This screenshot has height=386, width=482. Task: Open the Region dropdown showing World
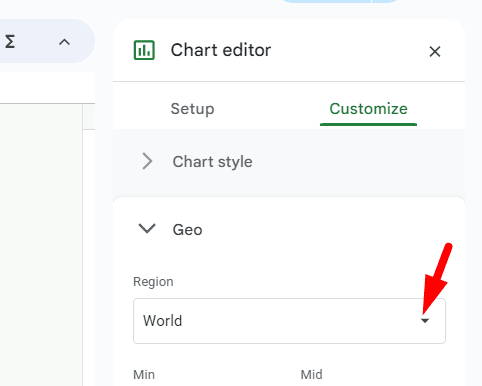tap(289, 321)
